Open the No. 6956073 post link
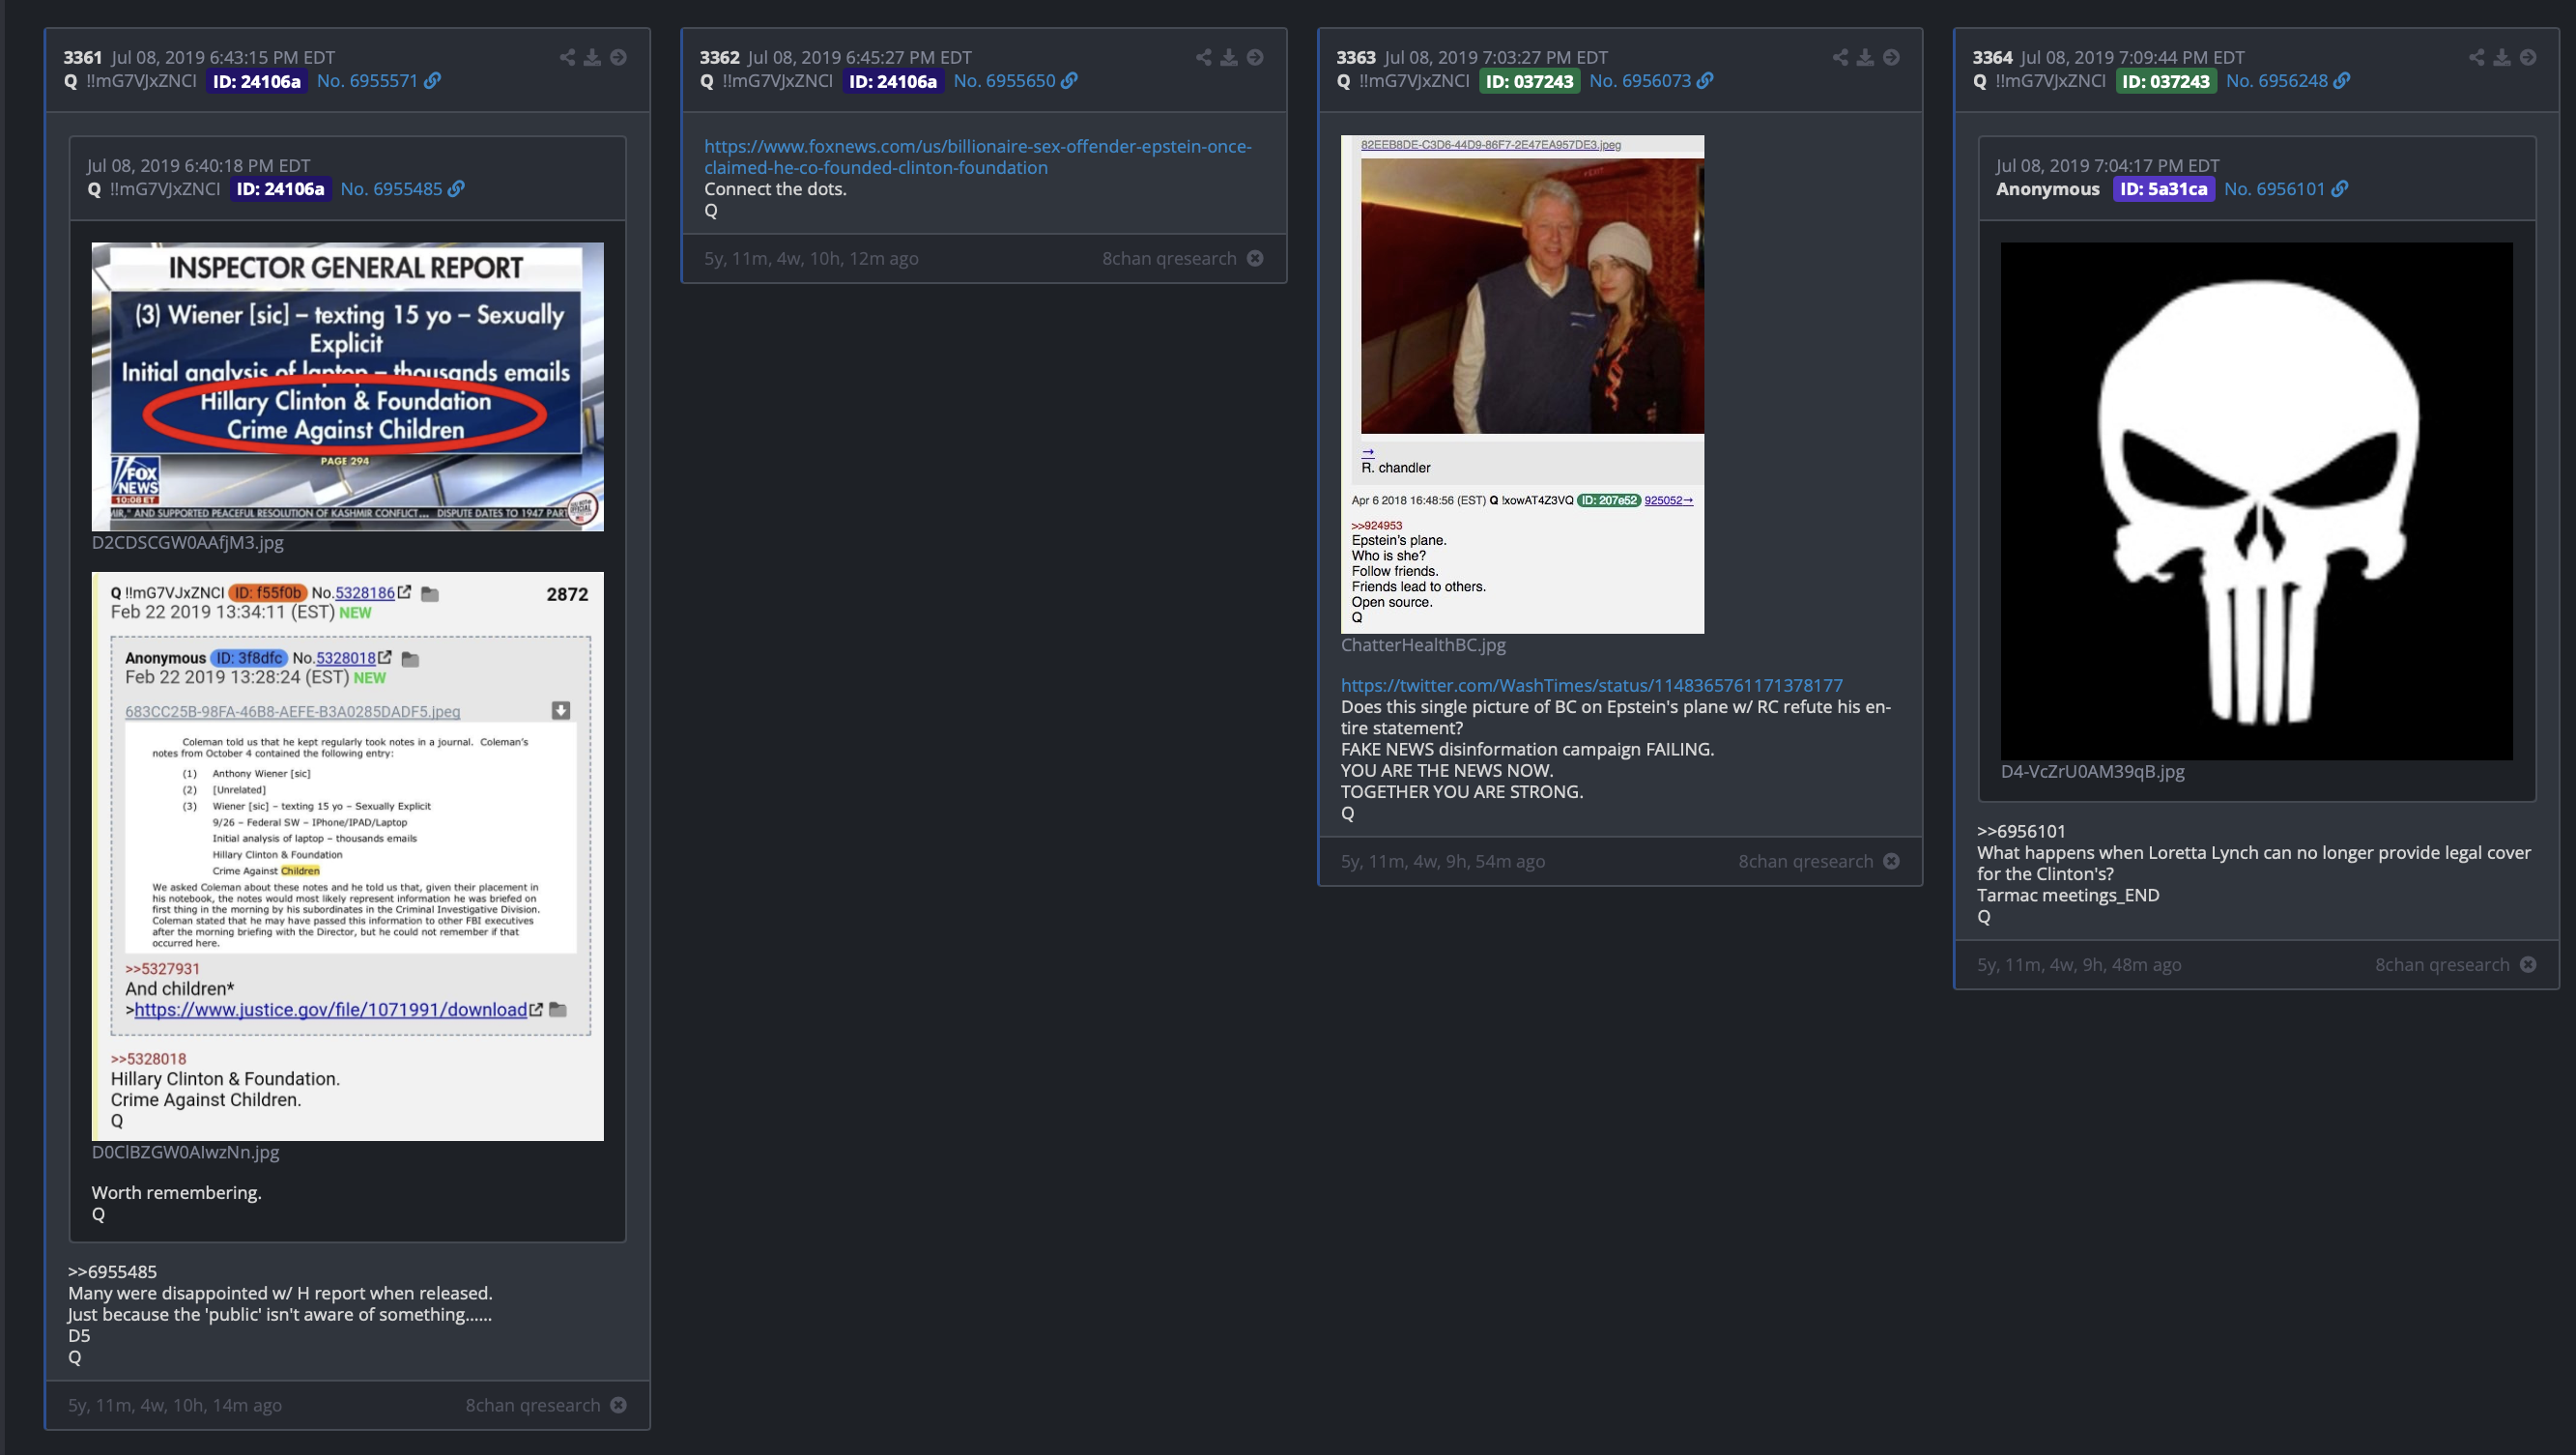This screenshot has width=2576, height=1455. tap(1640, 81)
